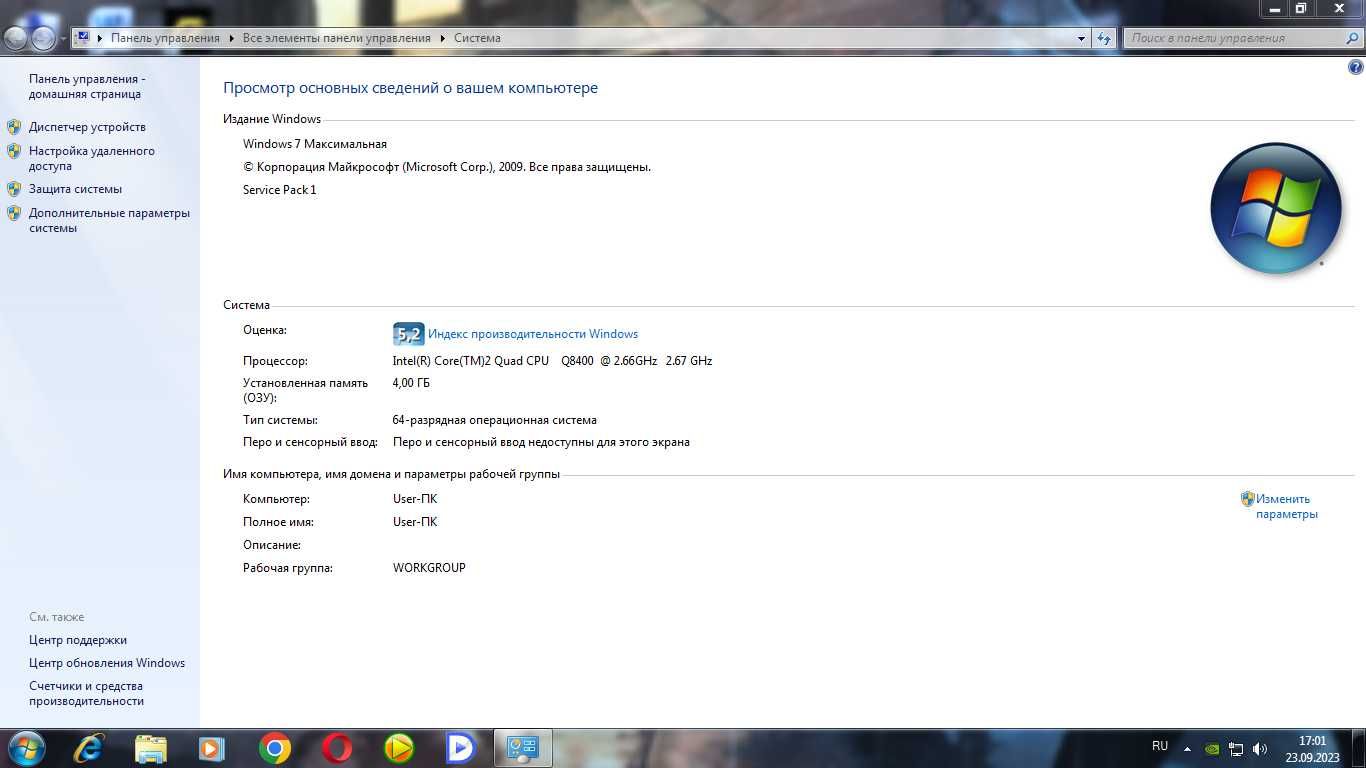
Task: Click shield icon next to "Изменить параметры"
Action: coord(1248,499)
